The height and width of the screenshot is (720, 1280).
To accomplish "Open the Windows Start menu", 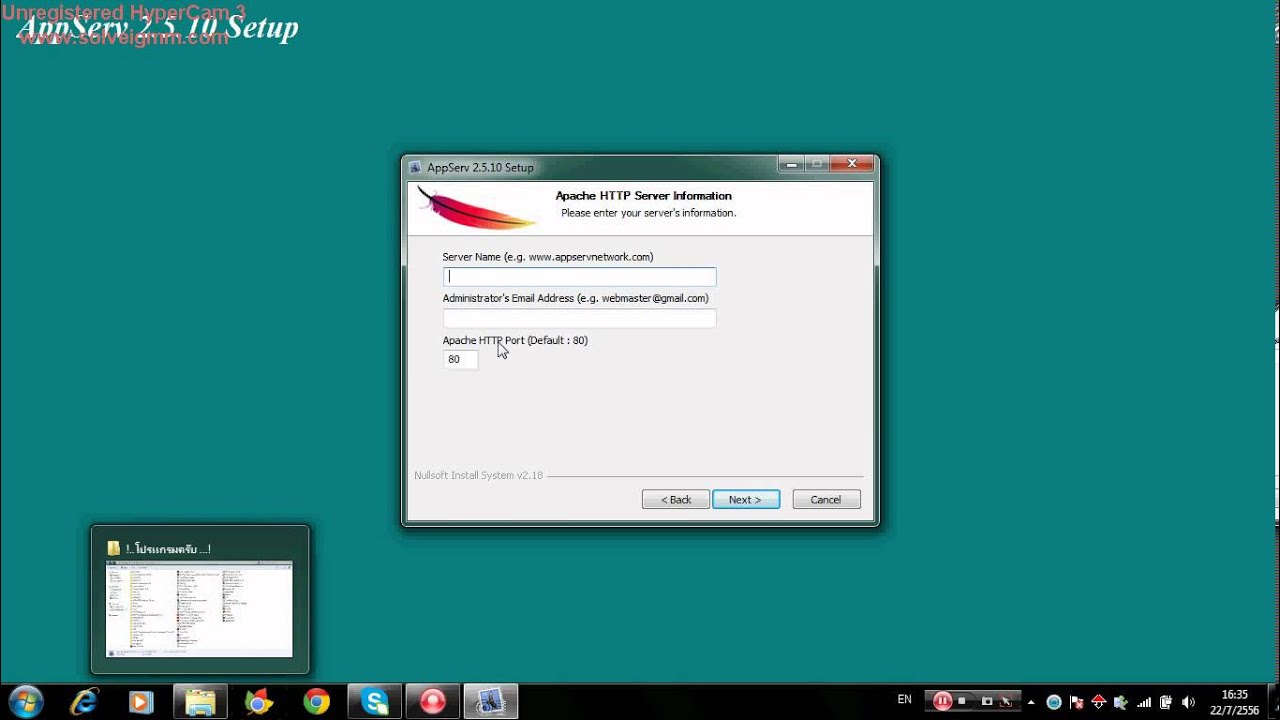I will point(25,702).
